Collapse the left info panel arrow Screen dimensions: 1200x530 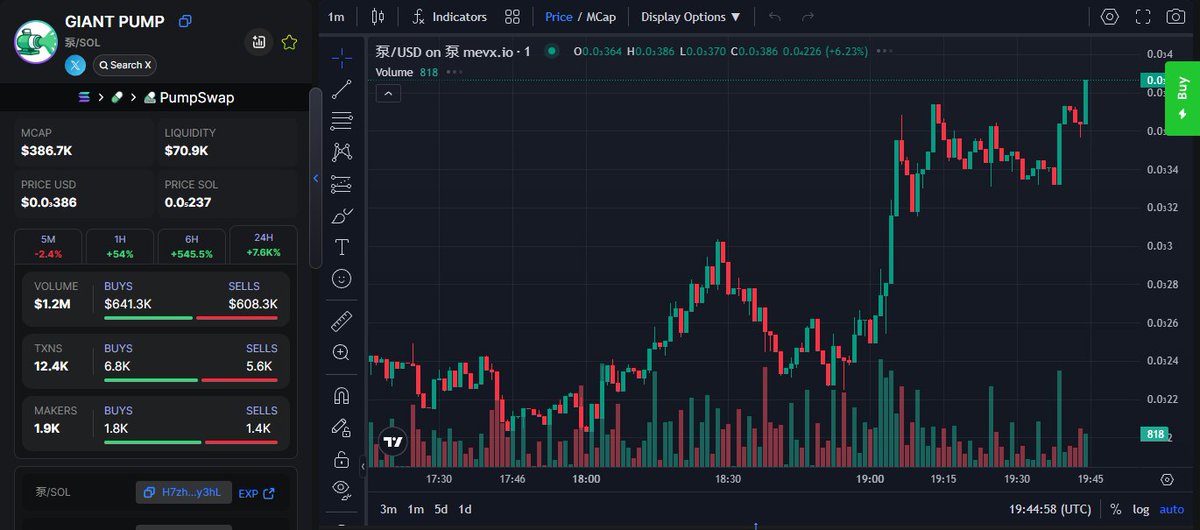[x=316, y=178]
